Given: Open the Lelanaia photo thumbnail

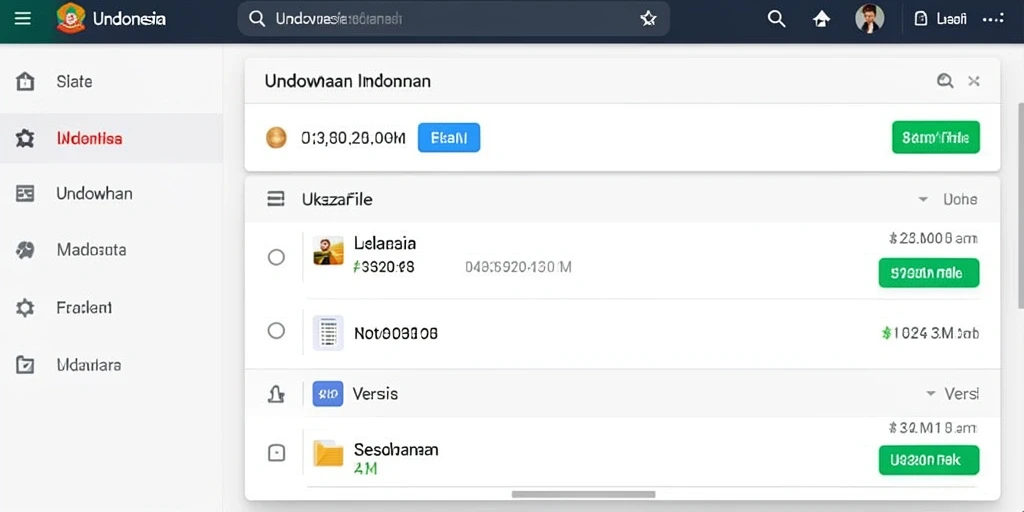Looking at the screenshot, I should point(328,251).
